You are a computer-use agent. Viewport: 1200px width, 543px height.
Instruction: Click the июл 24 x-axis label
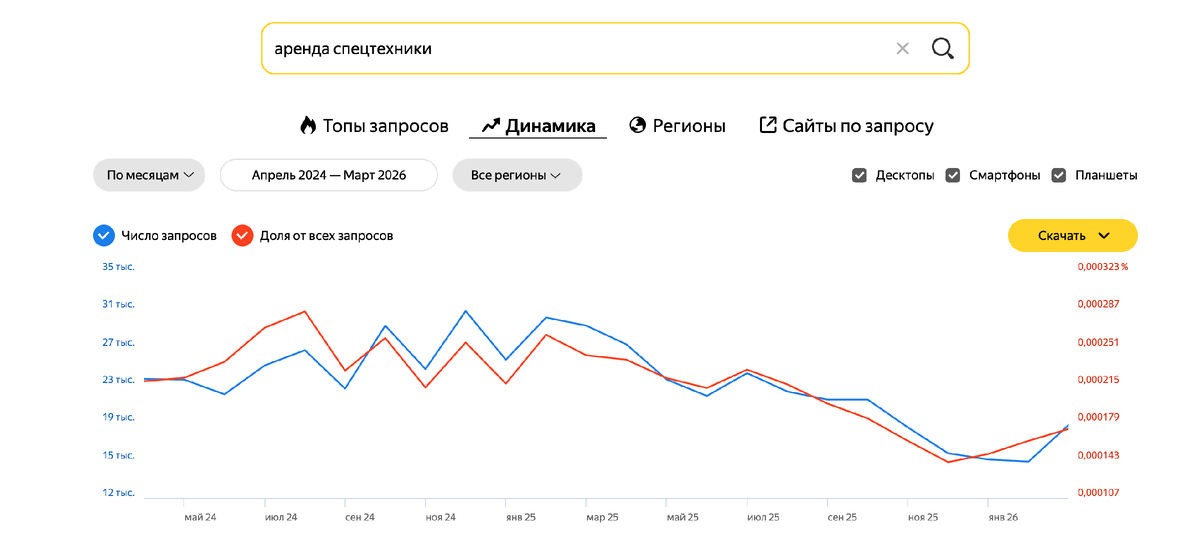[281, 518]
